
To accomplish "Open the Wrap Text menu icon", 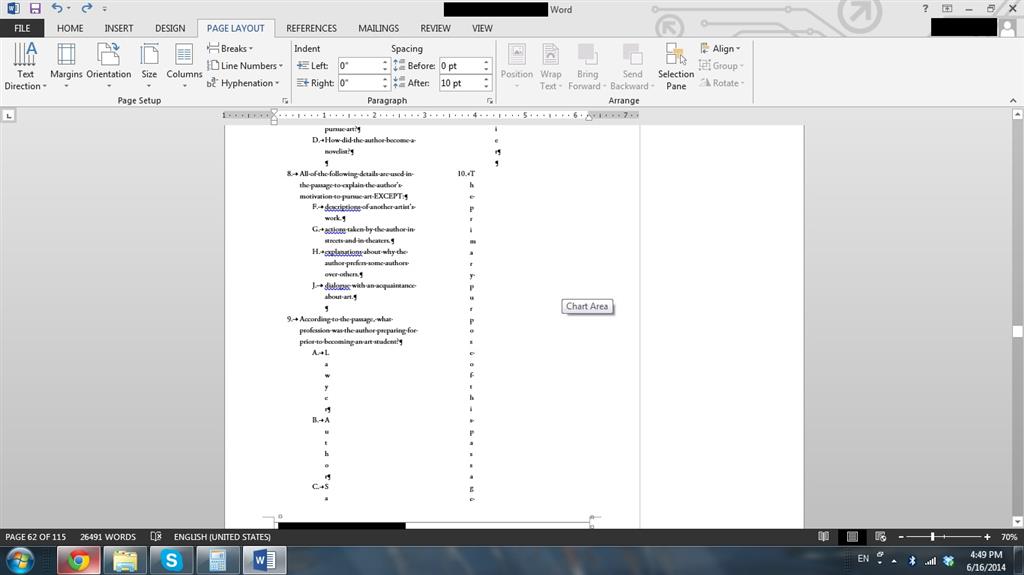I will coord(551,55).
